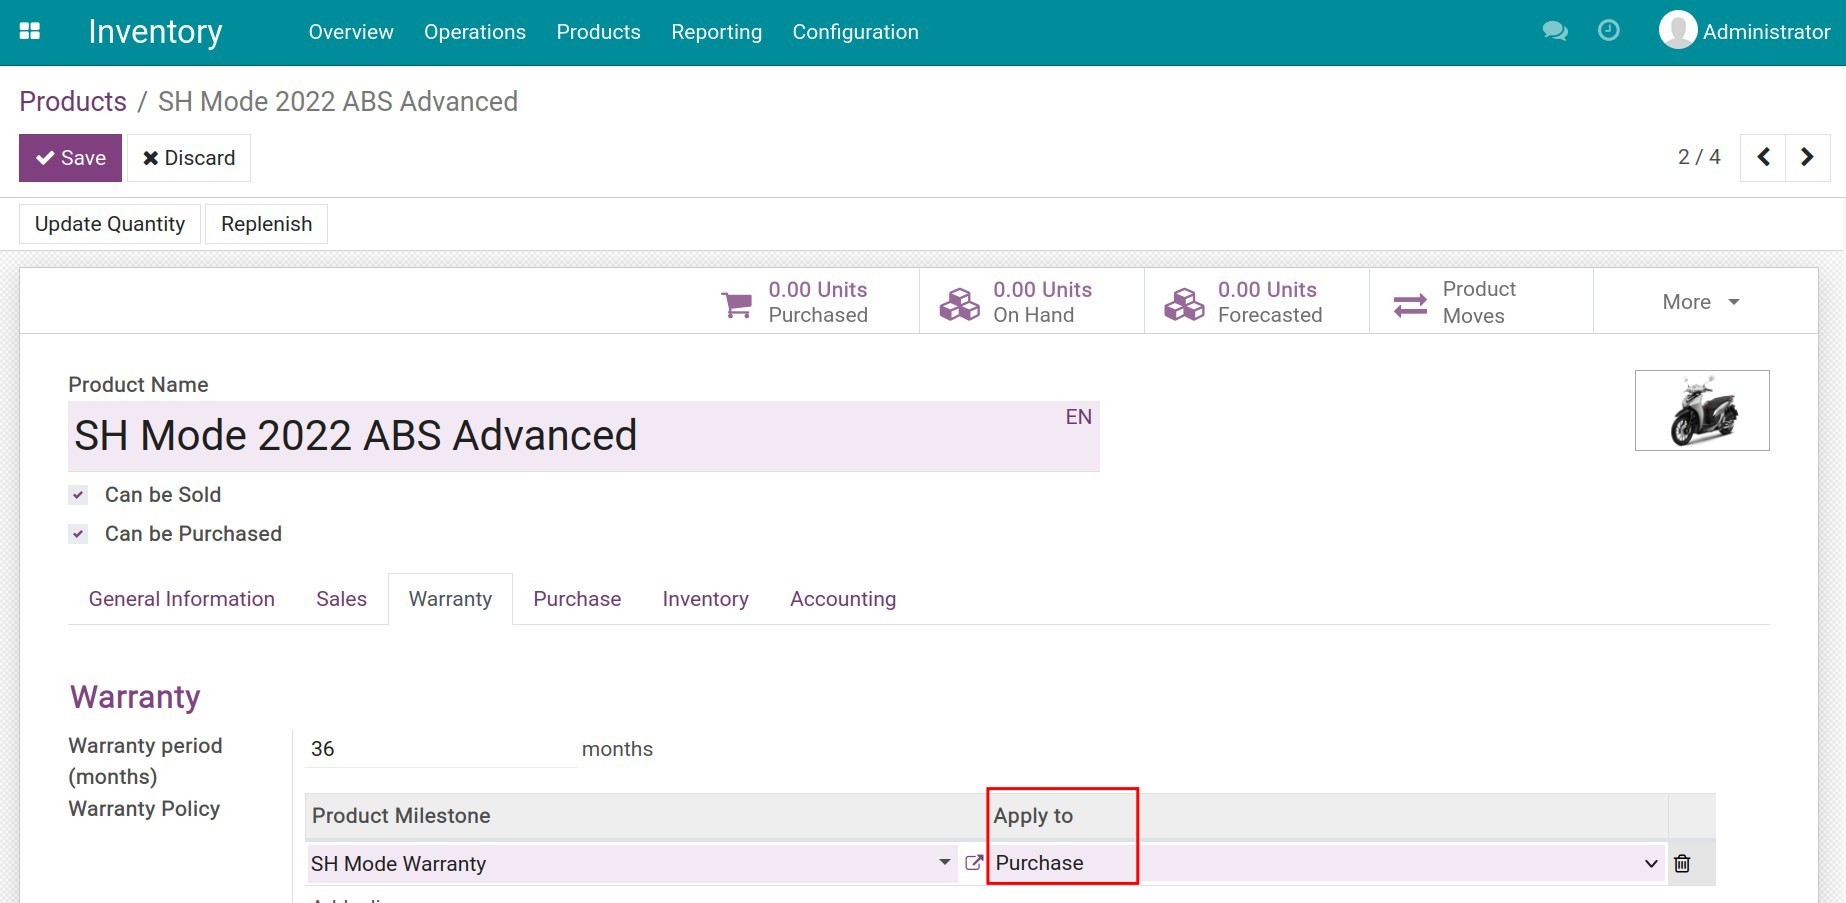The image size is (1846, 903).
Task: Open the activities clock icon
Action: coord(1608,31)
